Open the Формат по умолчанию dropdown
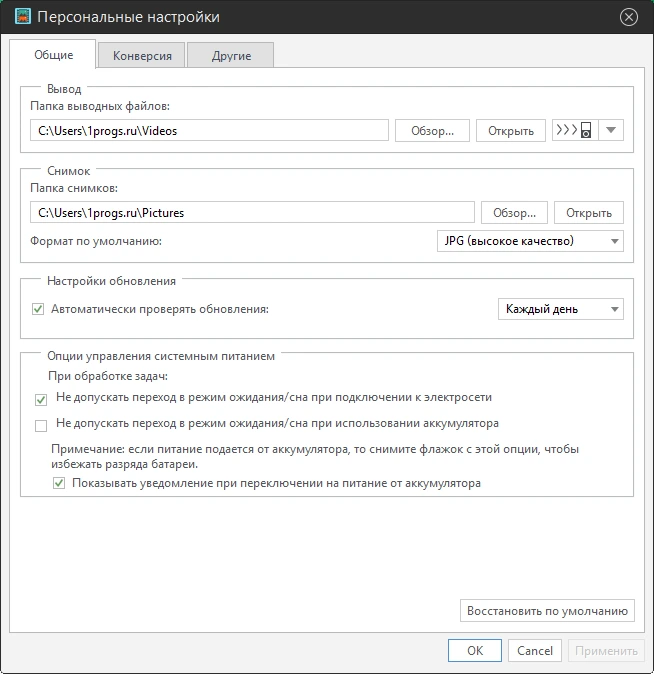The height and width of the screenshot is (674, 654). [x=530, y=241]
